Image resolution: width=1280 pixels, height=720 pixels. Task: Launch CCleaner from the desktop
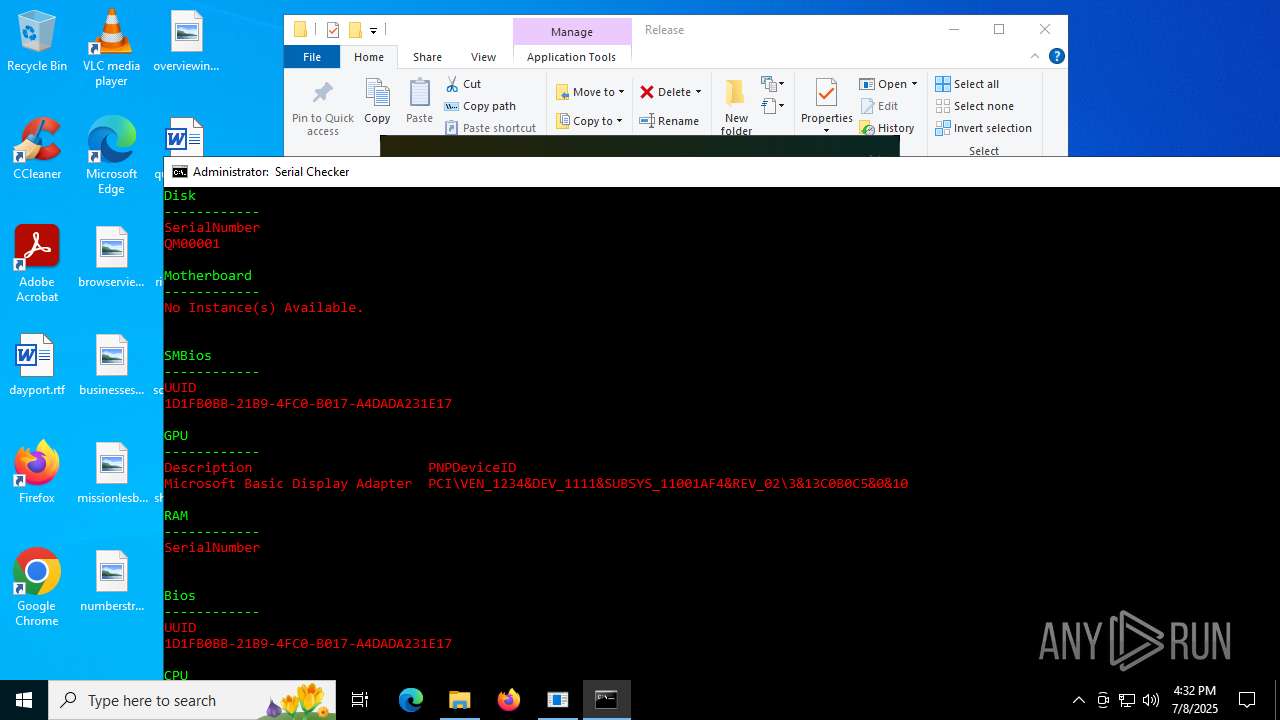[37, 149]
